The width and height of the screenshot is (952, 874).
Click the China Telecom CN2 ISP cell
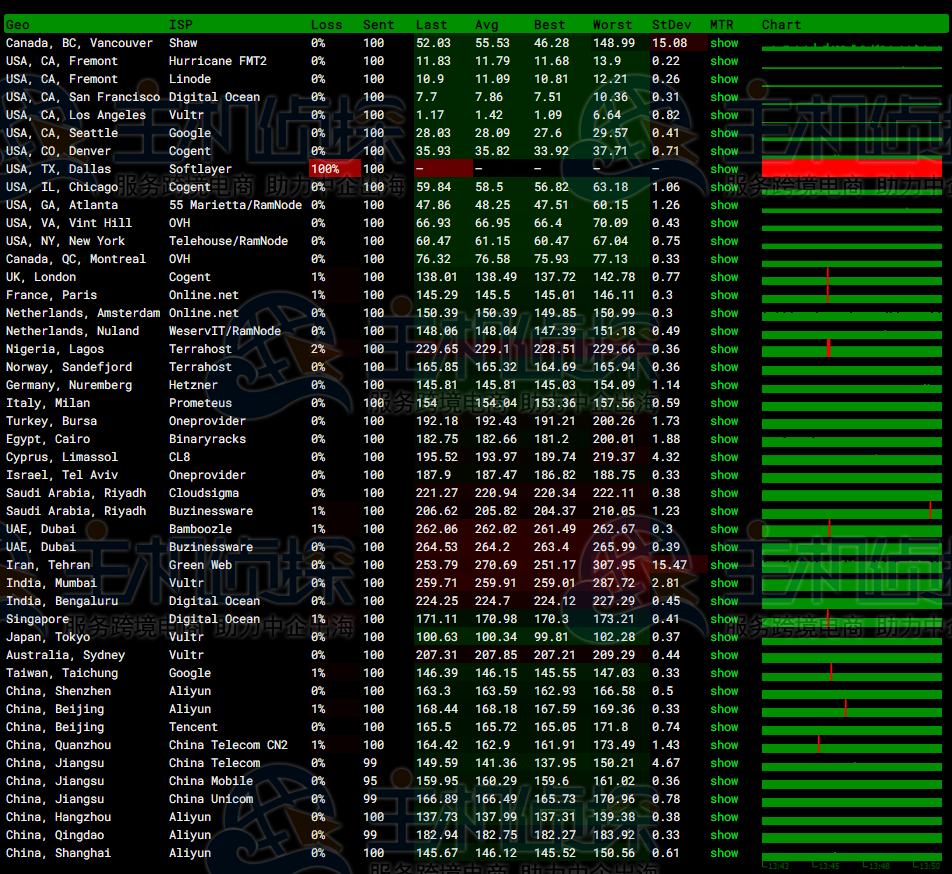tap(228, 745)
